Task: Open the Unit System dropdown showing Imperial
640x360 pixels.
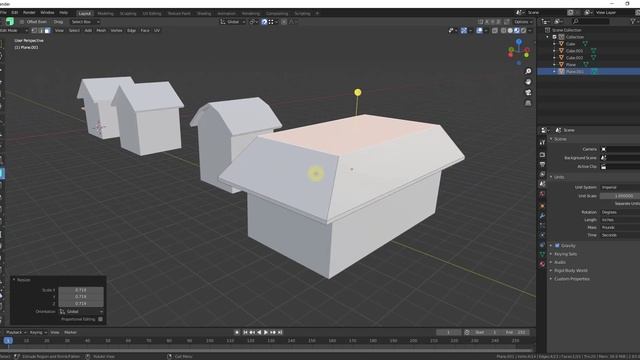Action: 620,187
